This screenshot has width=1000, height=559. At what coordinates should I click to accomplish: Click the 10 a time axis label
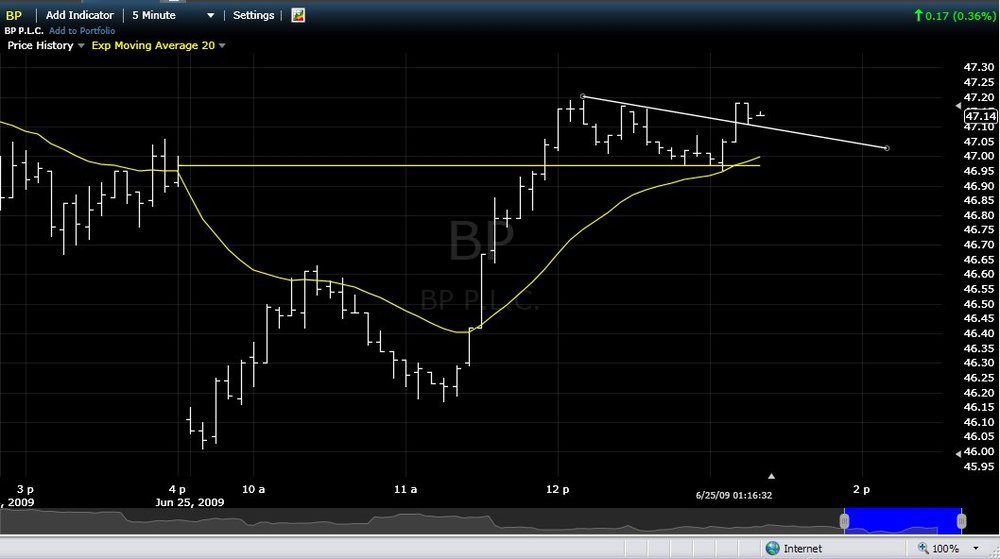(253, 489)
